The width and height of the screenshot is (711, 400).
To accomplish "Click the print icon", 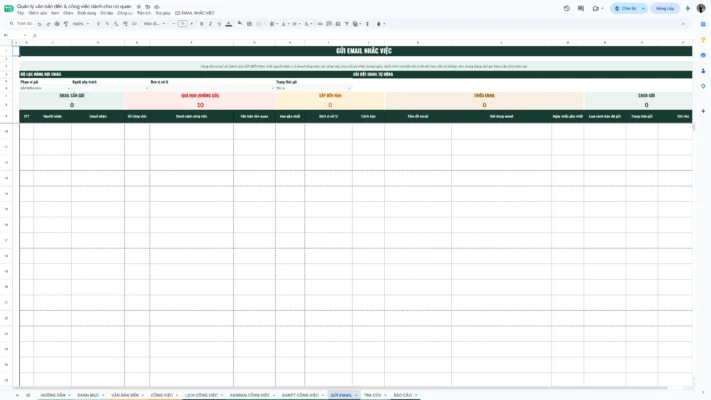I will [x=57, y=24].
